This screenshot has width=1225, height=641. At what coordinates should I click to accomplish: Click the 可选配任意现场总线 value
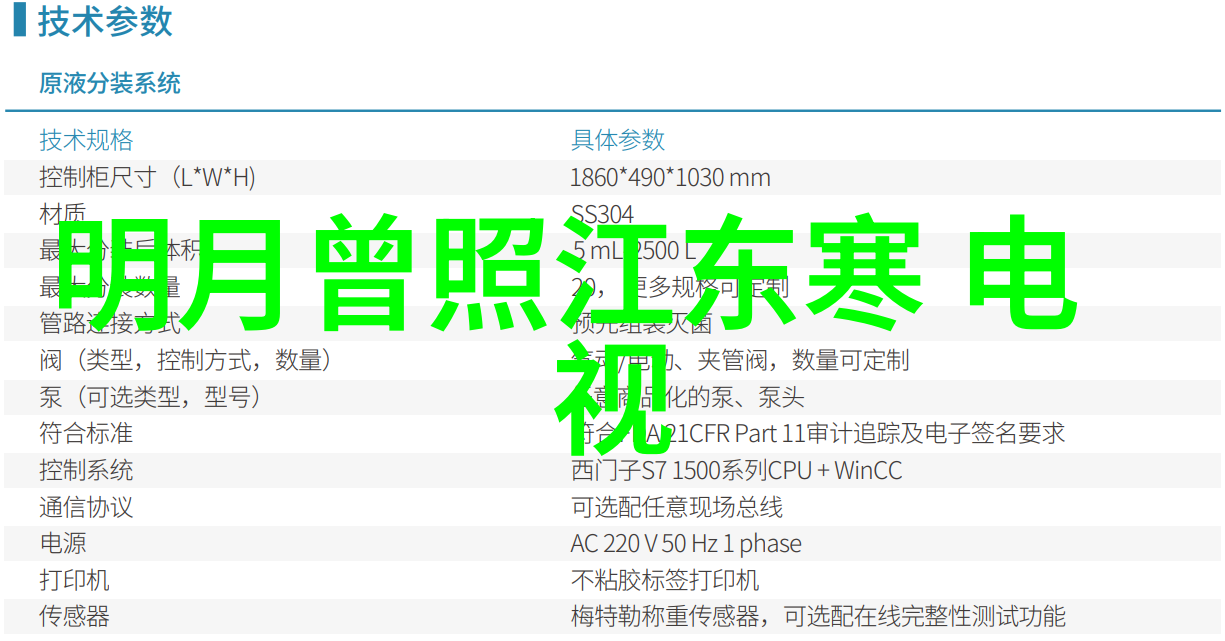click(x=677, y=507)
